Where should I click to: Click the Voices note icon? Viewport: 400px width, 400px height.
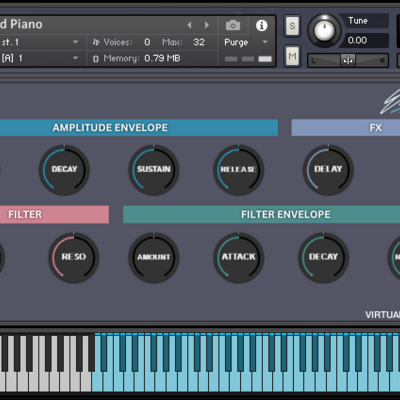[x=96, y=42]
